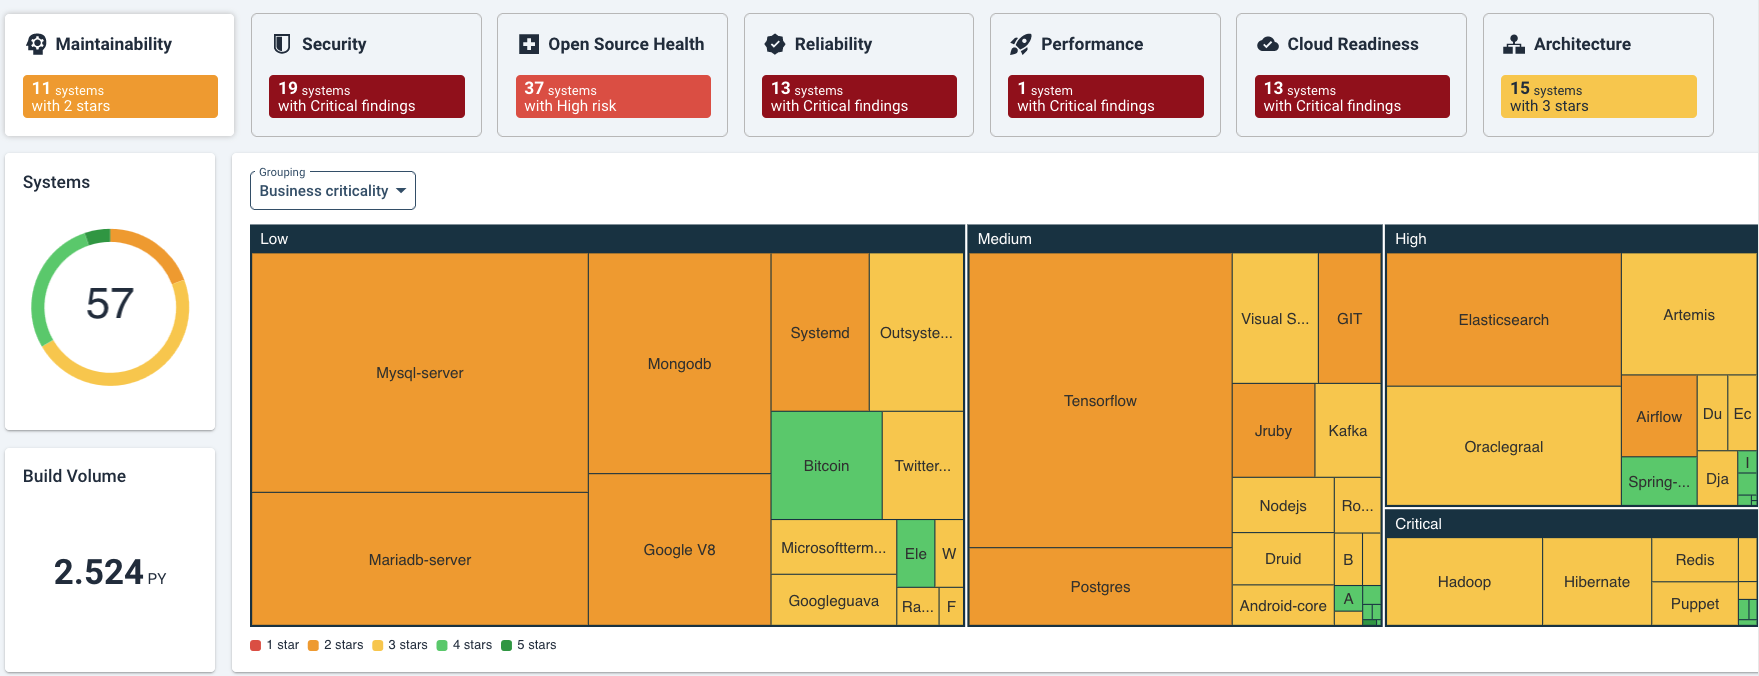Image resolution: width=1759 pixels, height=676 pixels.
Task: Open the Hibernate tile
Action: pyautogui.click(x=1597, y=582)
